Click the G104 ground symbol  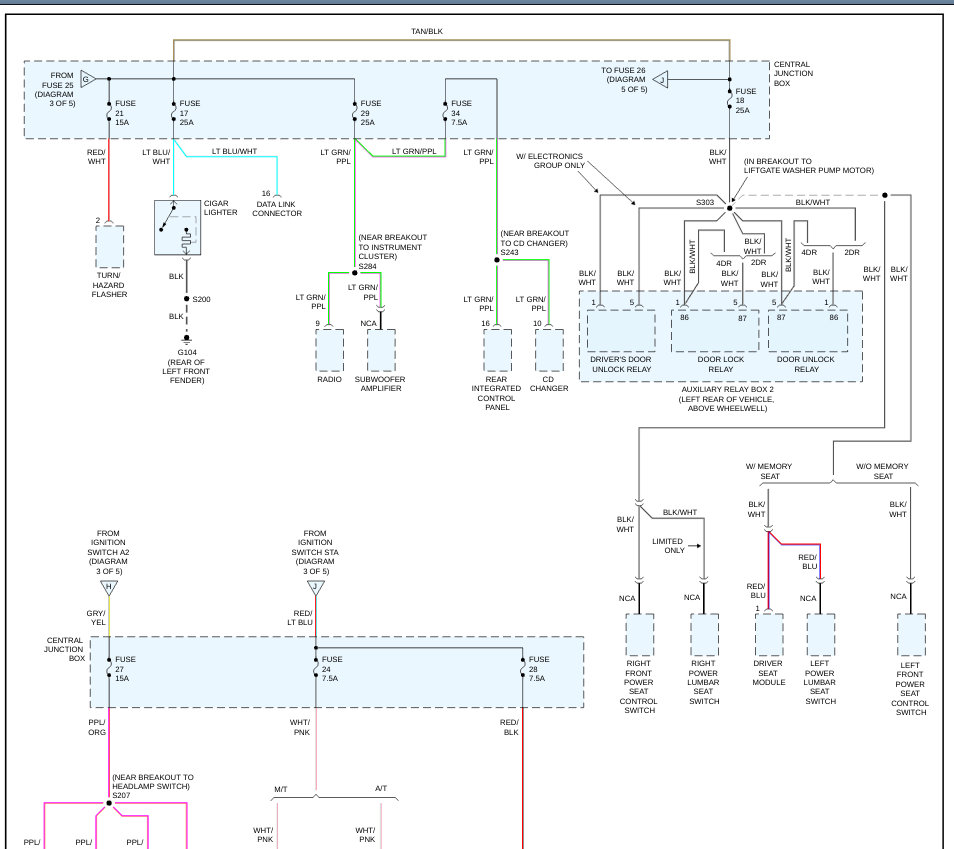point(186,340)
